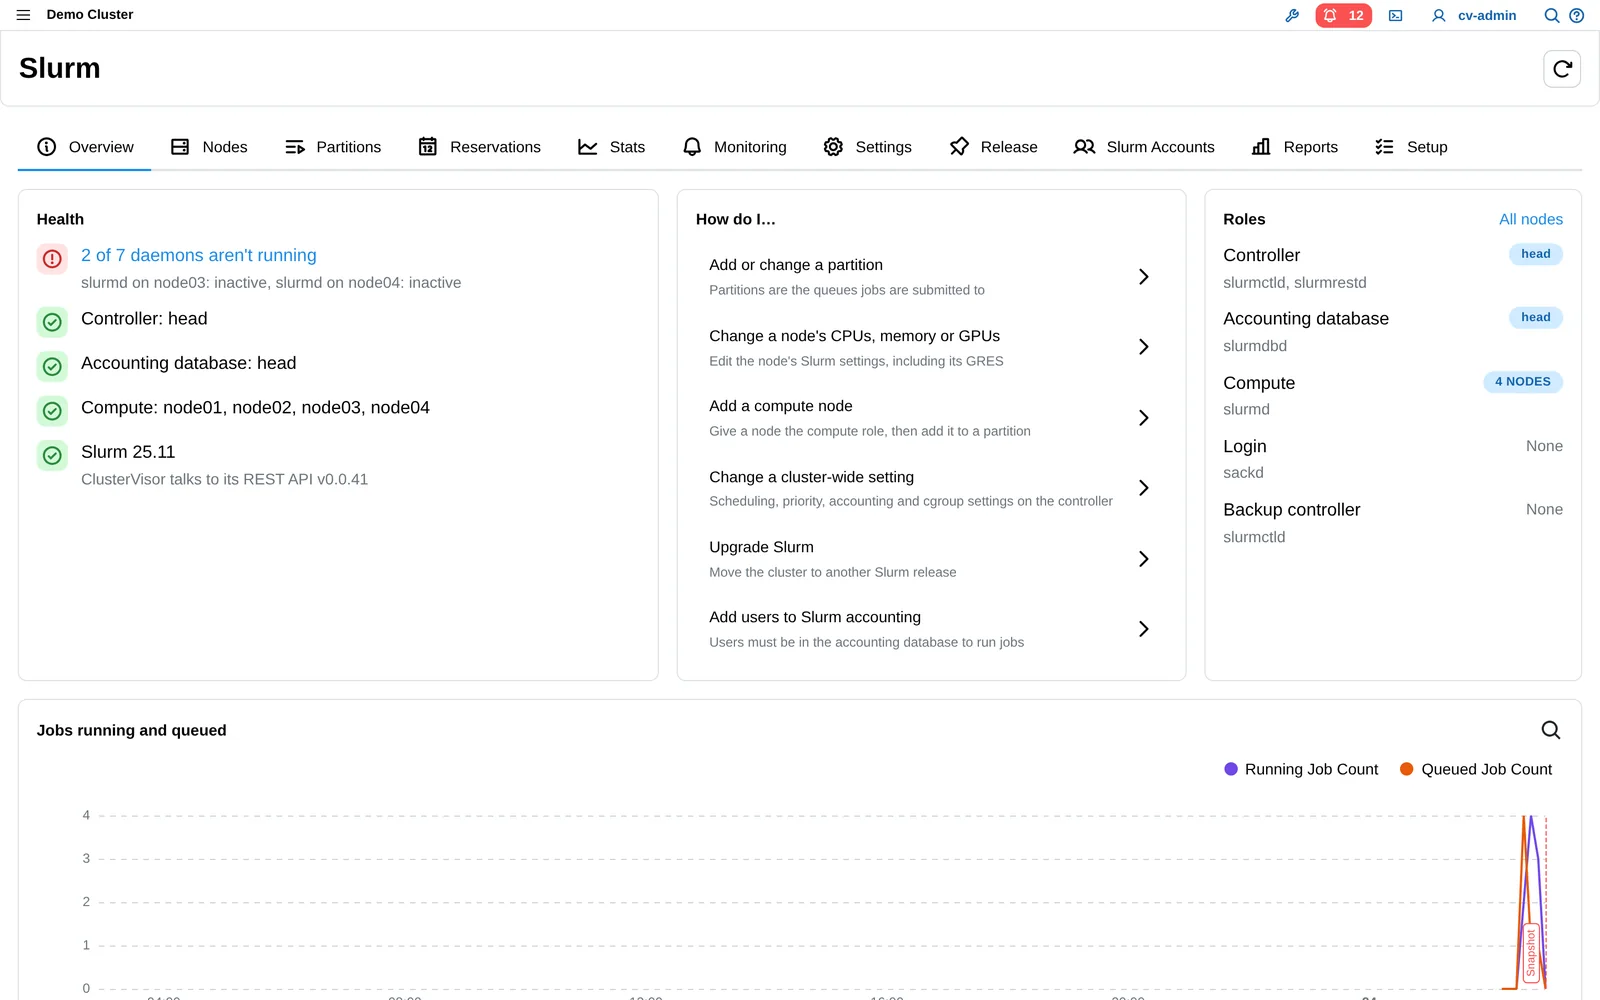The width and height of the screenshot is (1600, 1000).
Task: Open the Partitions tab
Action: coord(333,147)
